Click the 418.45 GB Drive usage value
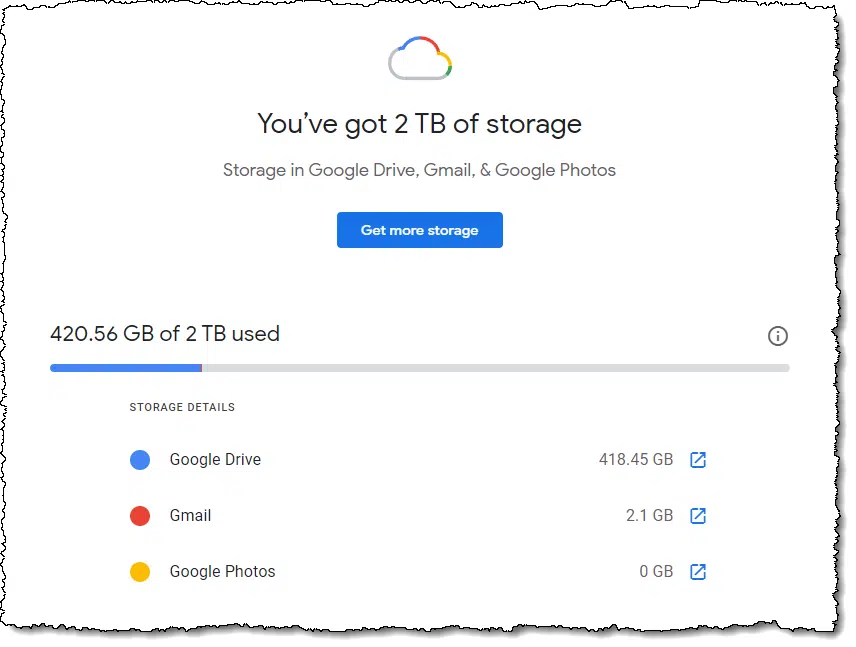The width and height of the screenshot is (856, 647). (635, 459)
